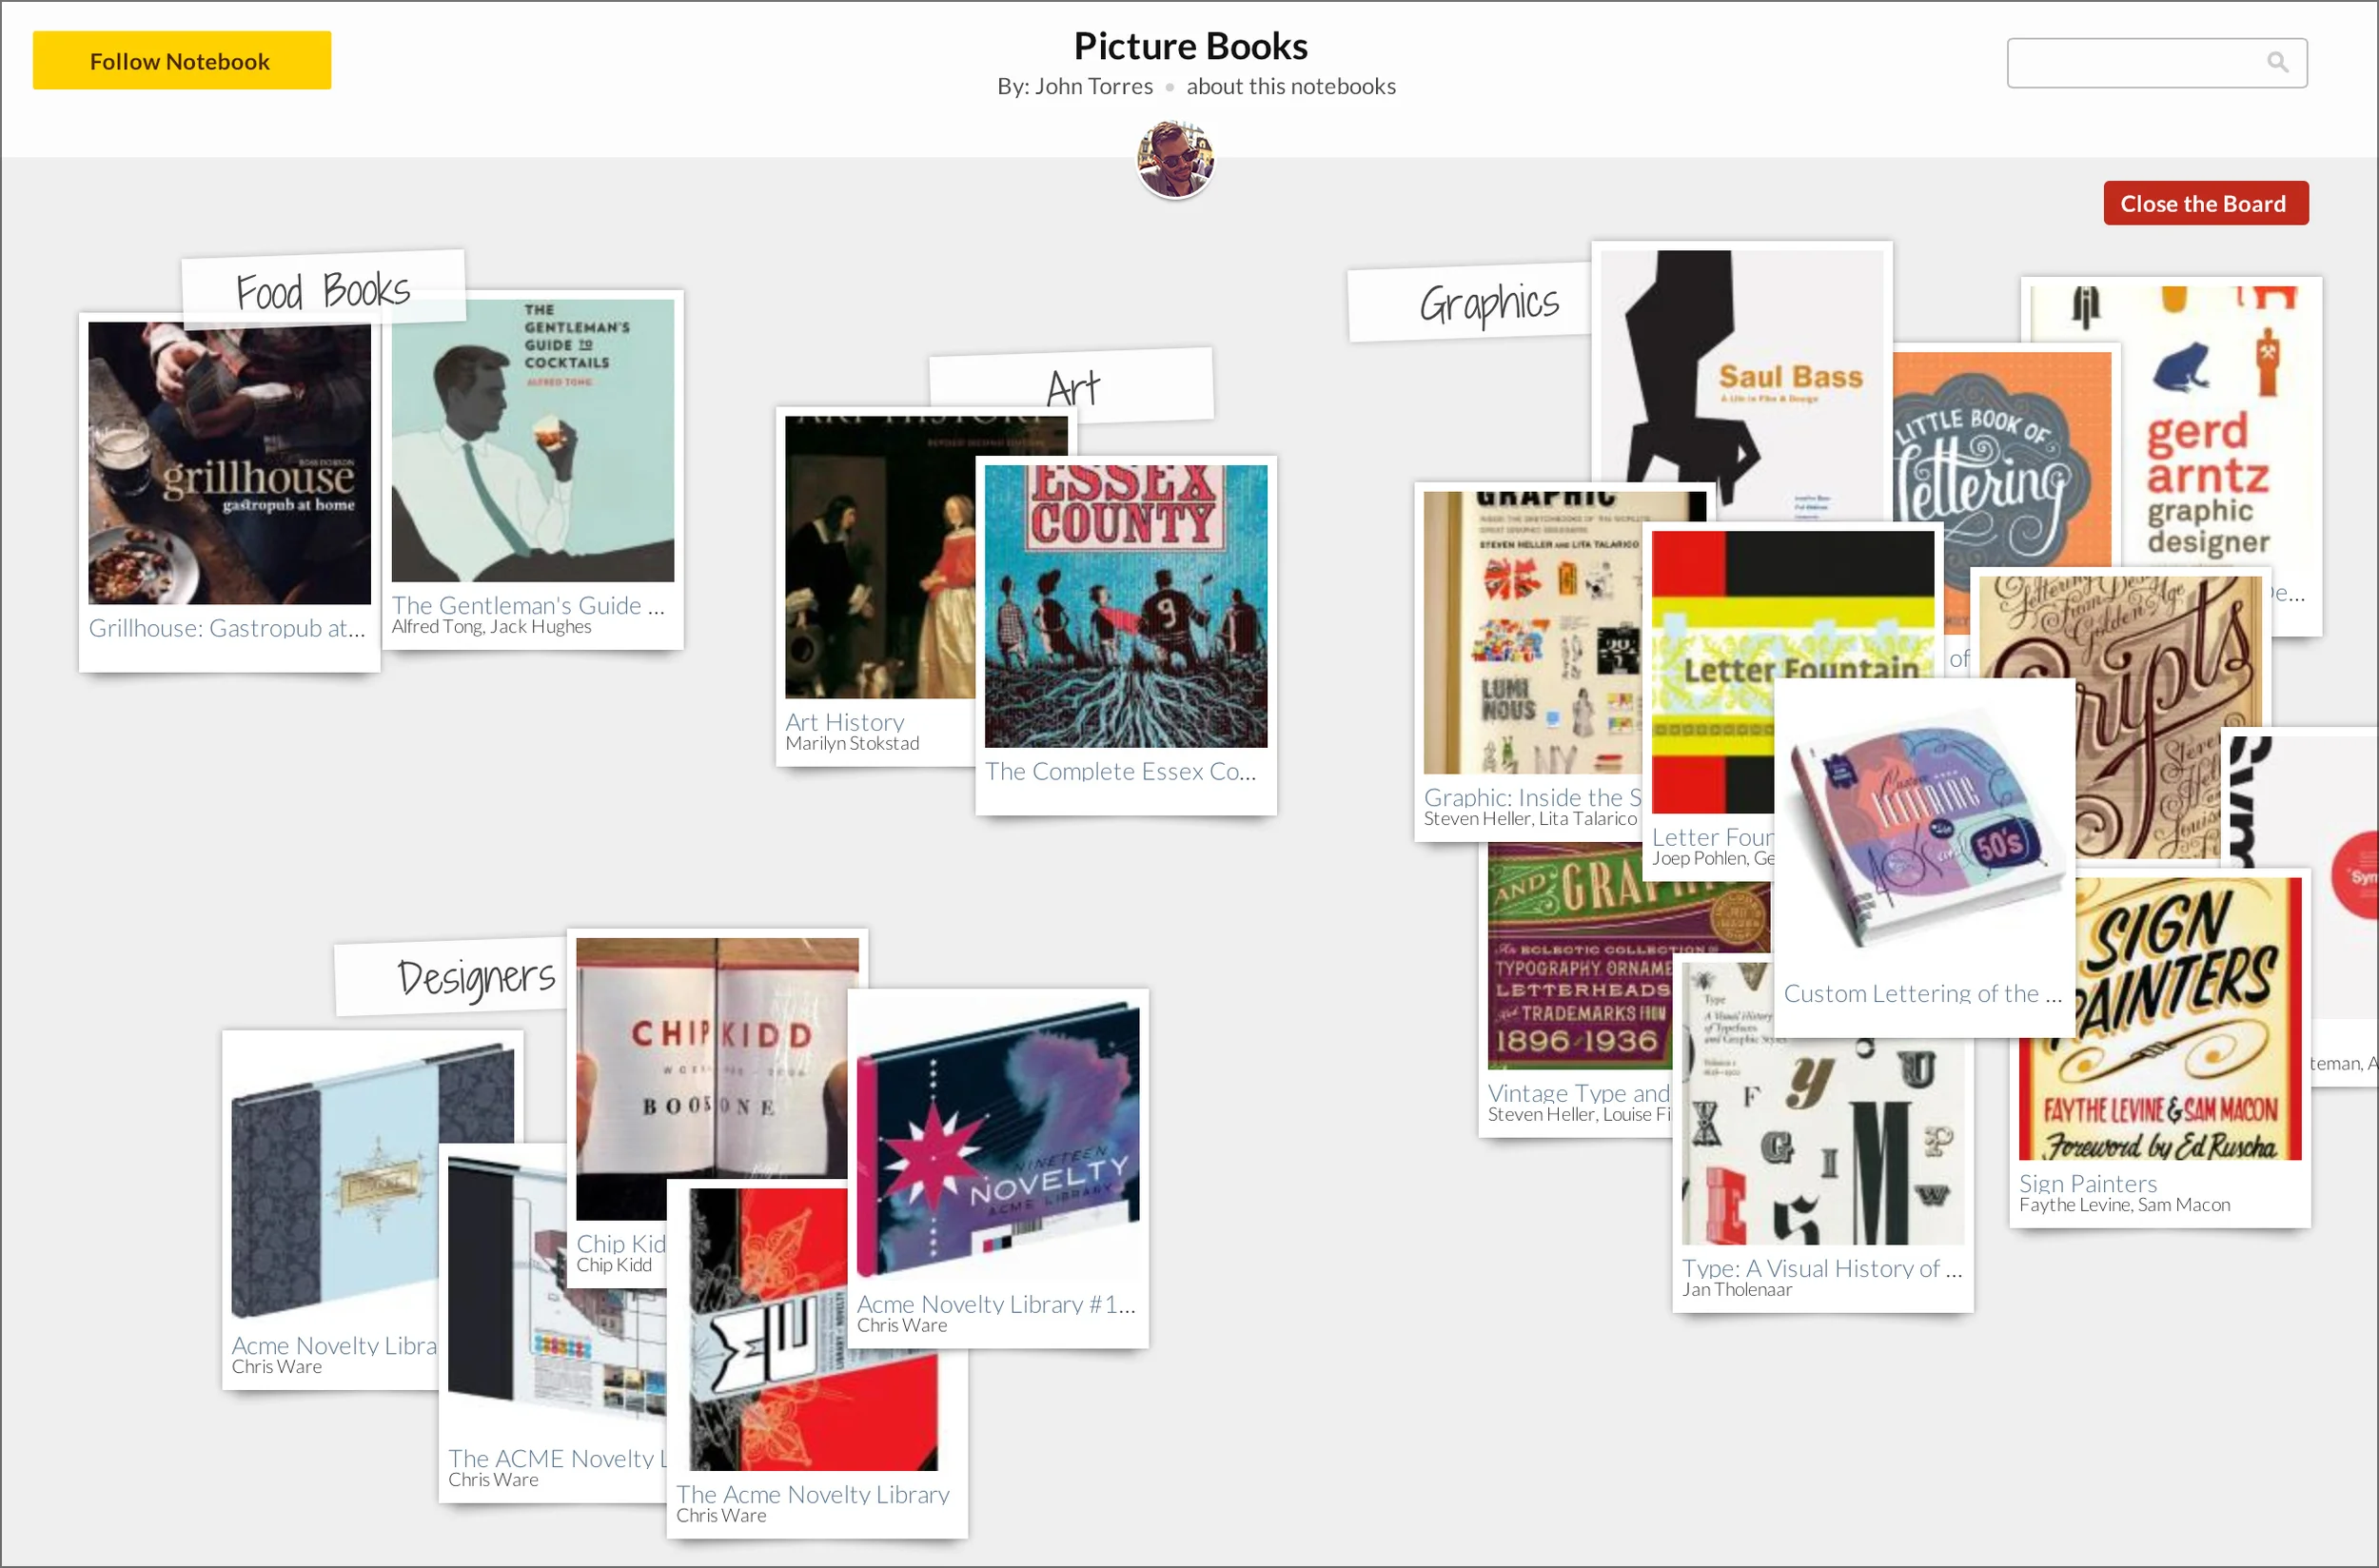Click Custom Lettering of the ... title
The height and width of the screenshot is (1568, 2379).
(1923, 993)
